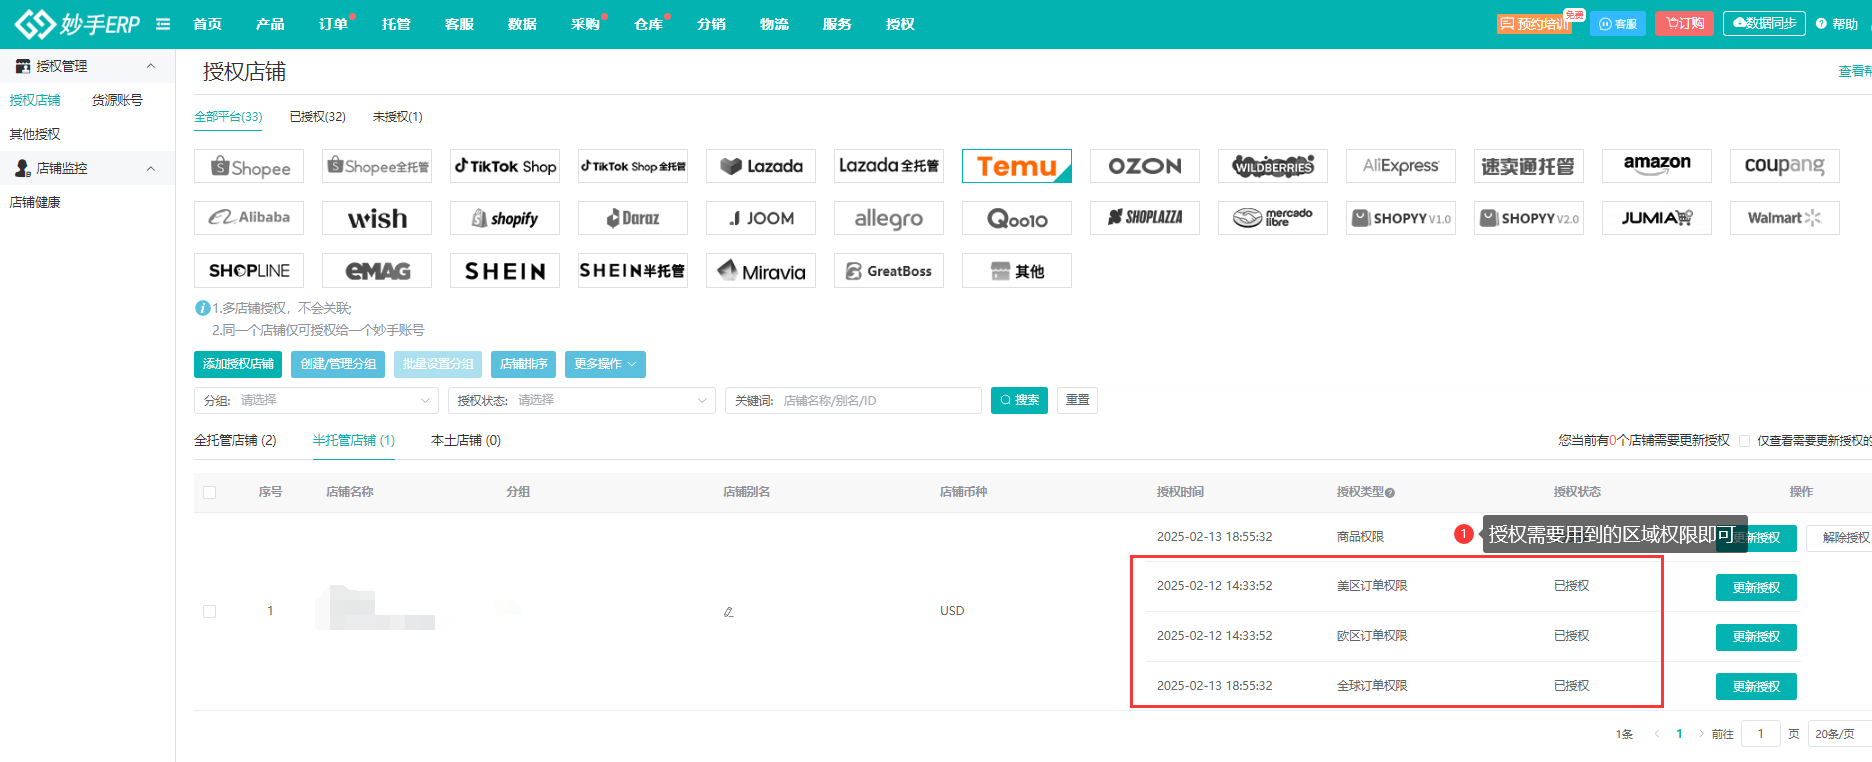This screenshot has height=762, width=1872.
Task: Select the Lazada platform tile
Action: 761,166
